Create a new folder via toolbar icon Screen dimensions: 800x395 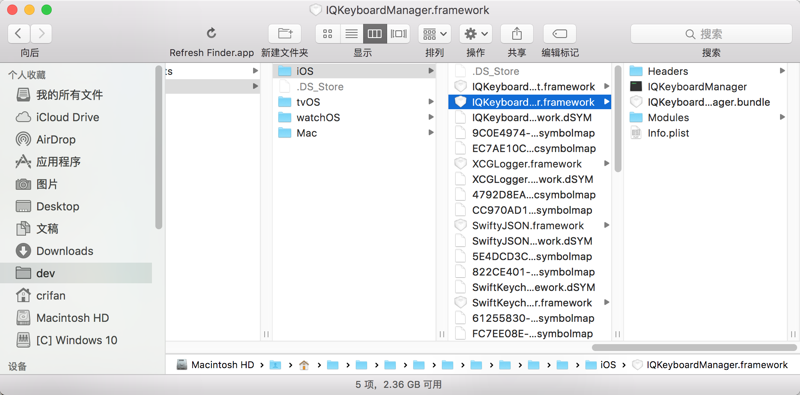[x=285, y=34]
